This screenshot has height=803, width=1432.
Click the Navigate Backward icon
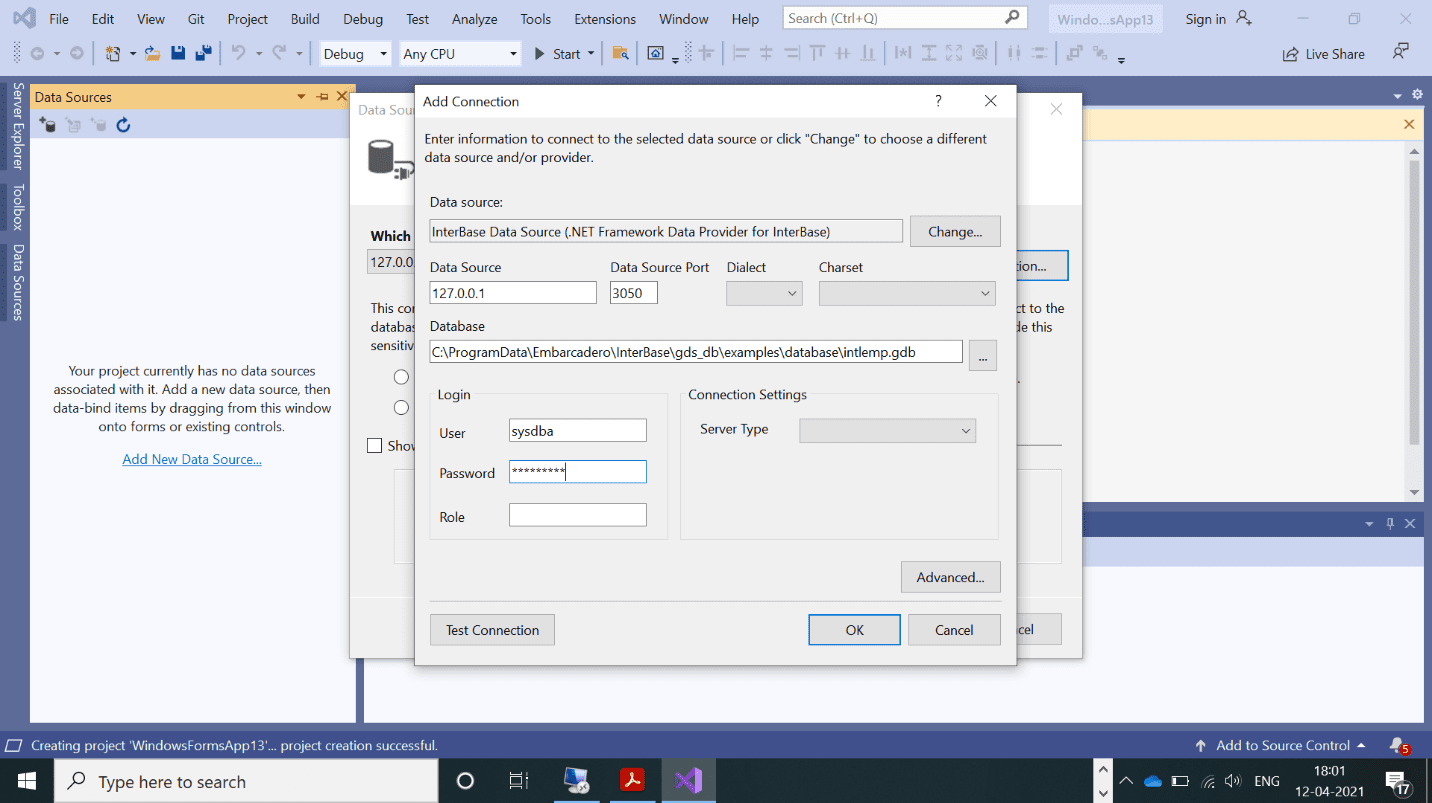(x=37, y=54)
